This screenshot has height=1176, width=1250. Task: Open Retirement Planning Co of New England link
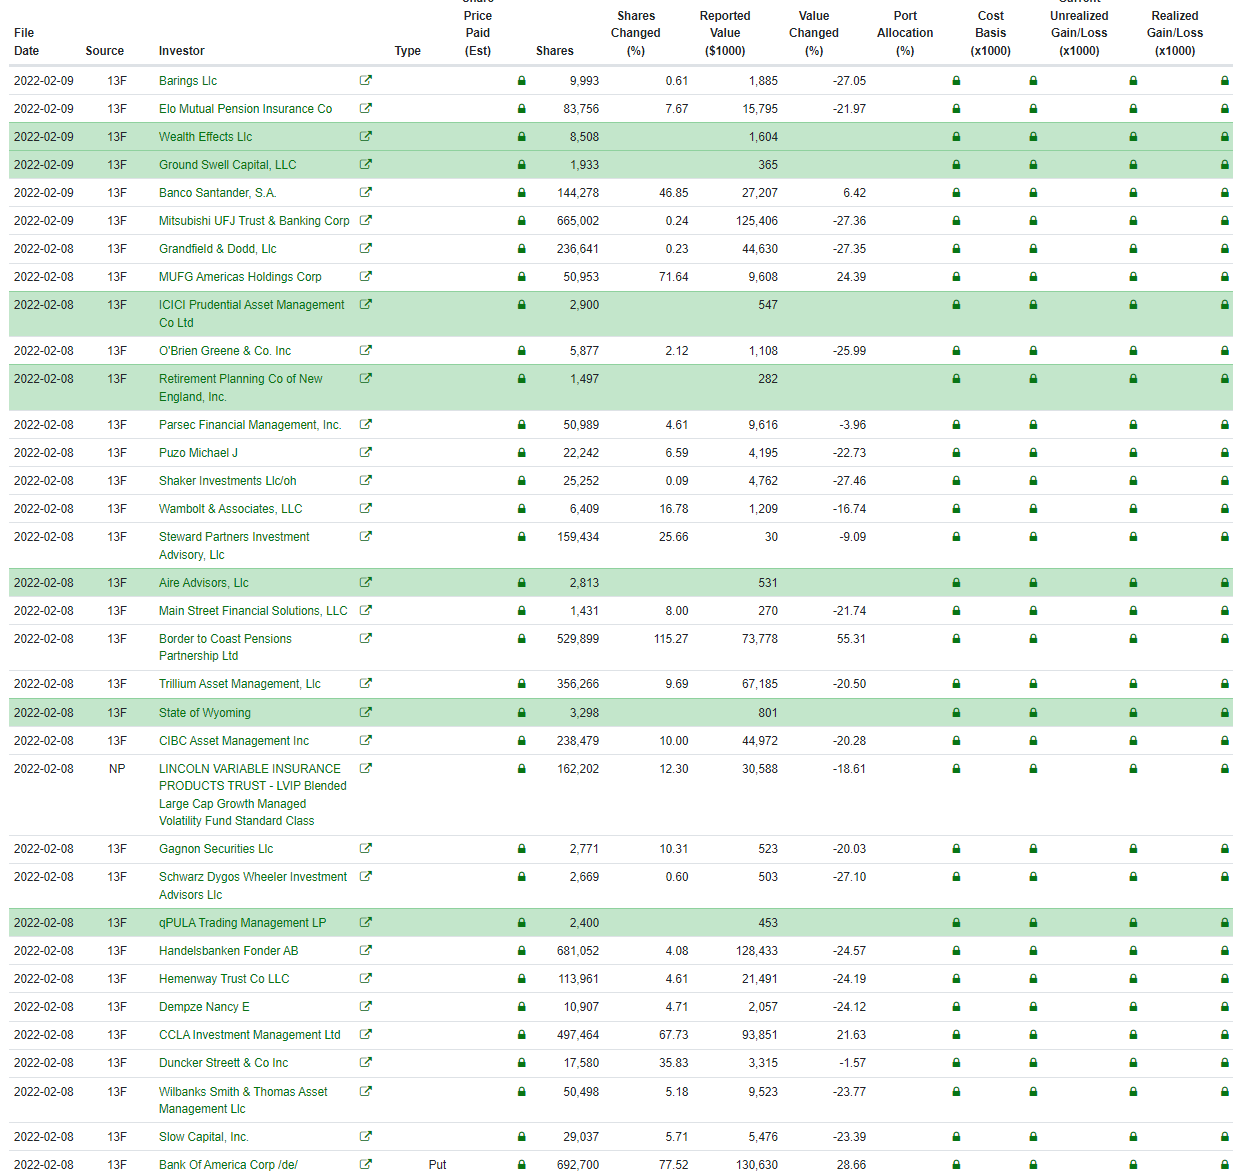[x=241, y=388]
